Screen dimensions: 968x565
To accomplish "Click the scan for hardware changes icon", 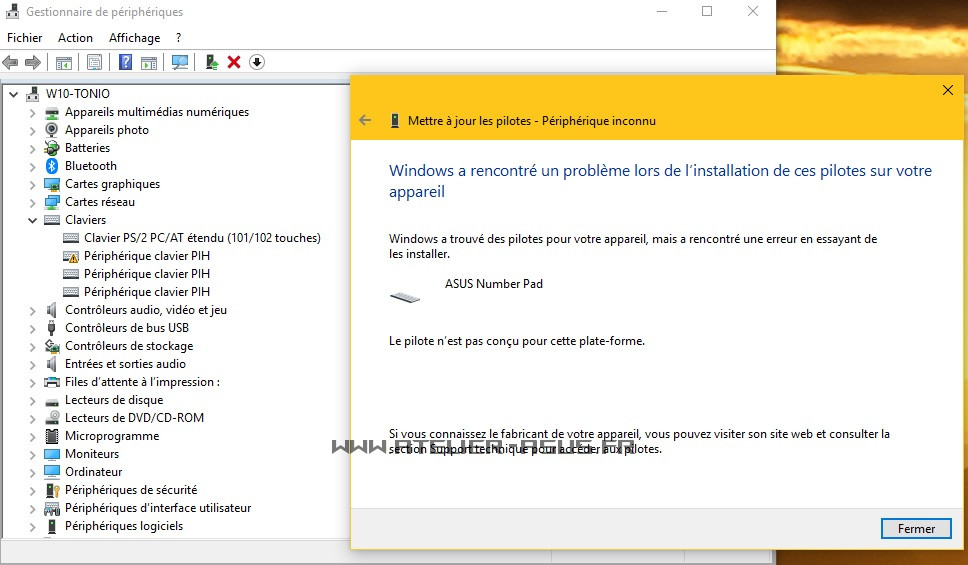I will click(x=180, y=62).
